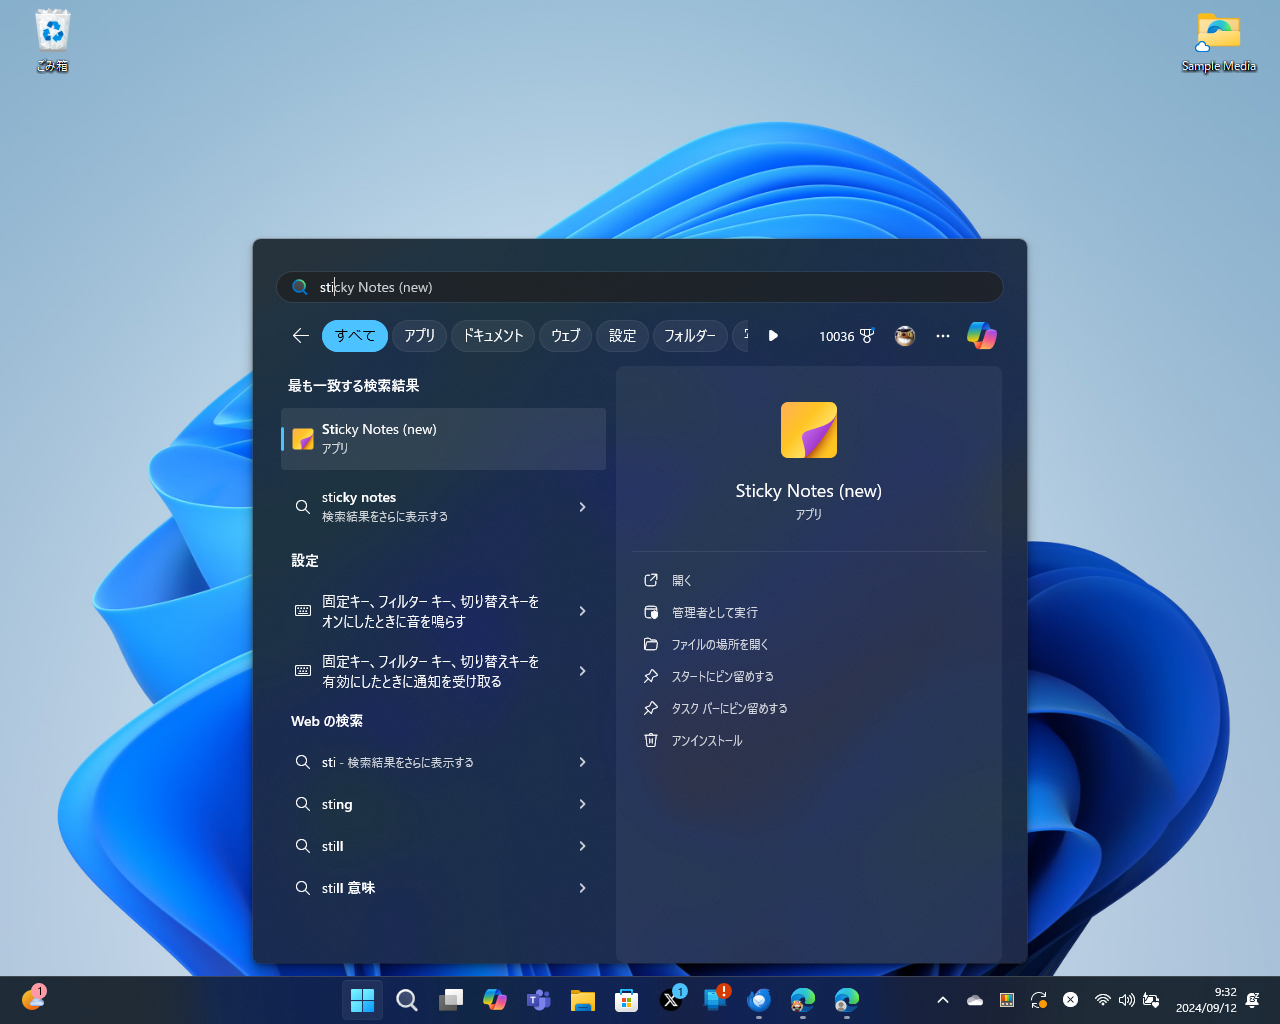This screenshot has width=1280, height=1024.
Task: Switch to the アプリ filter tab
Action: coord(420,336)
